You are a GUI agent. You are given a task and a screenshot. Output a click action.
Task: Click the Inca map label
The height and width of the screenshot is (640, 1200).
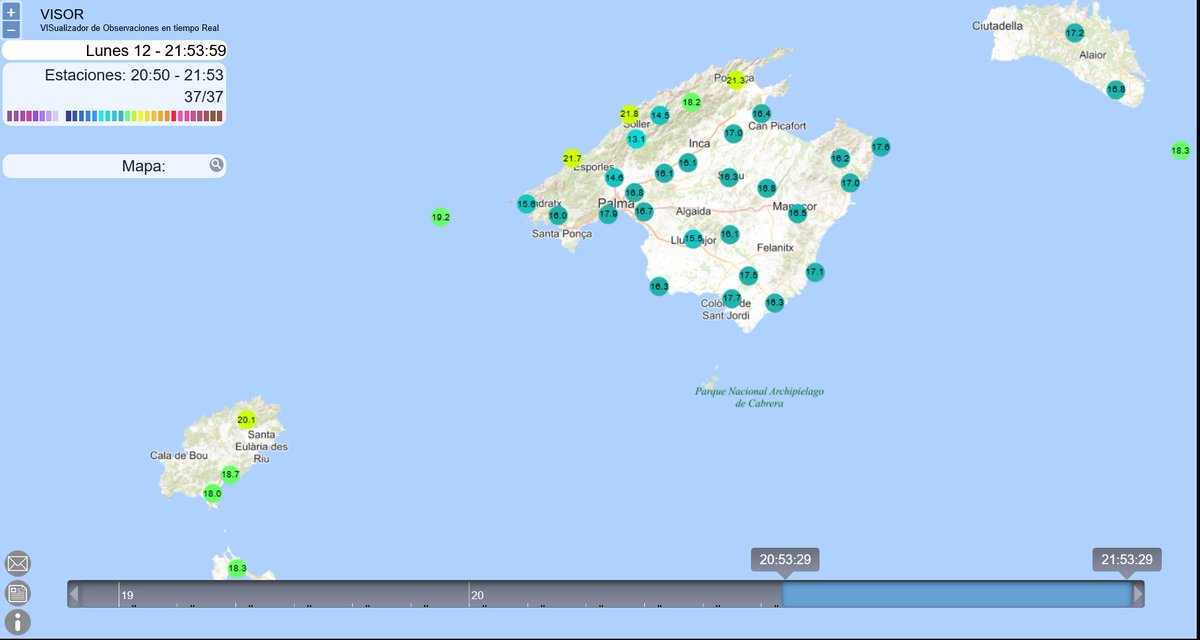tap(700, 144)
